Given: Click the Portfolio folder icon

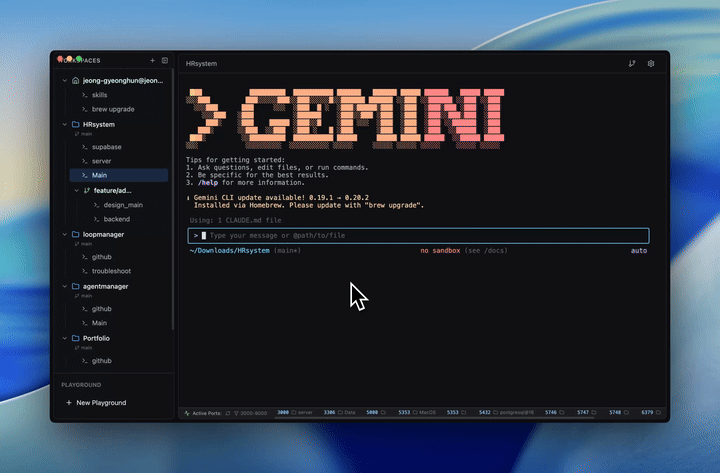Looking at the screenshot, I should pos(76,338).
